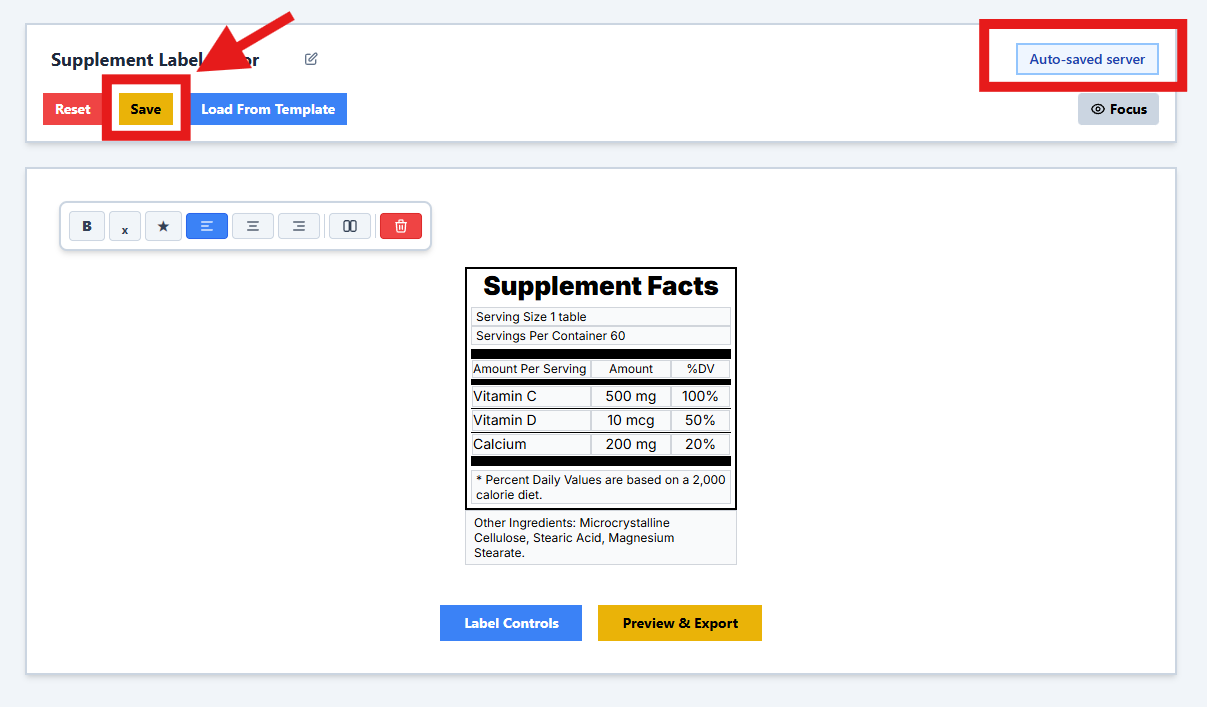Apply subscript with the small x button
The image size is (1207, 707).
[125, 227]
